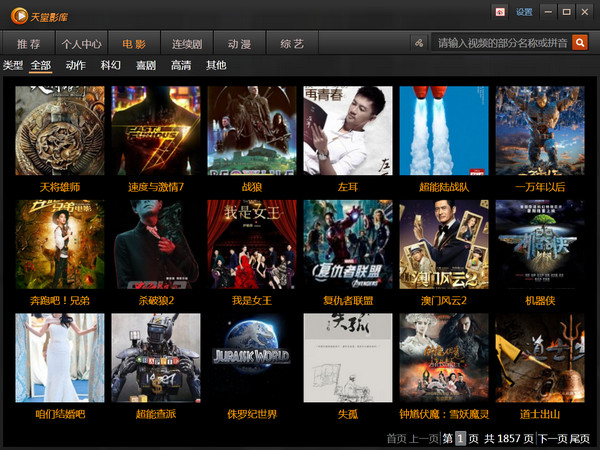This screenshot has width=600, height=450.
Task: Switch to the 推荐 tab
Action: 29,43
